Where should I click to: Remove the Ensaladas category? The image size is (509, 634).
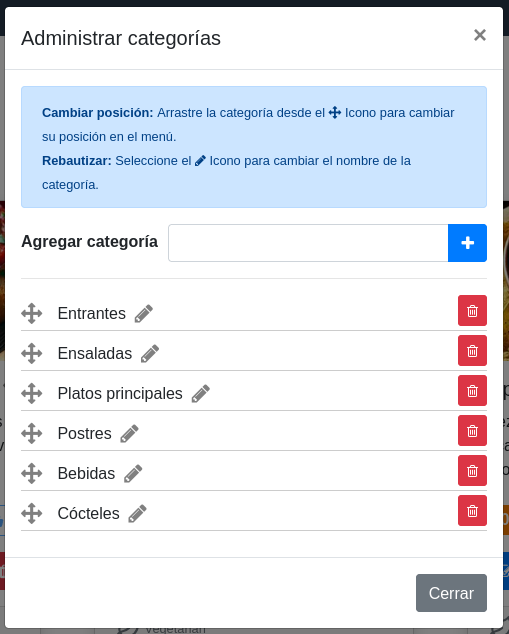point(472,351)
